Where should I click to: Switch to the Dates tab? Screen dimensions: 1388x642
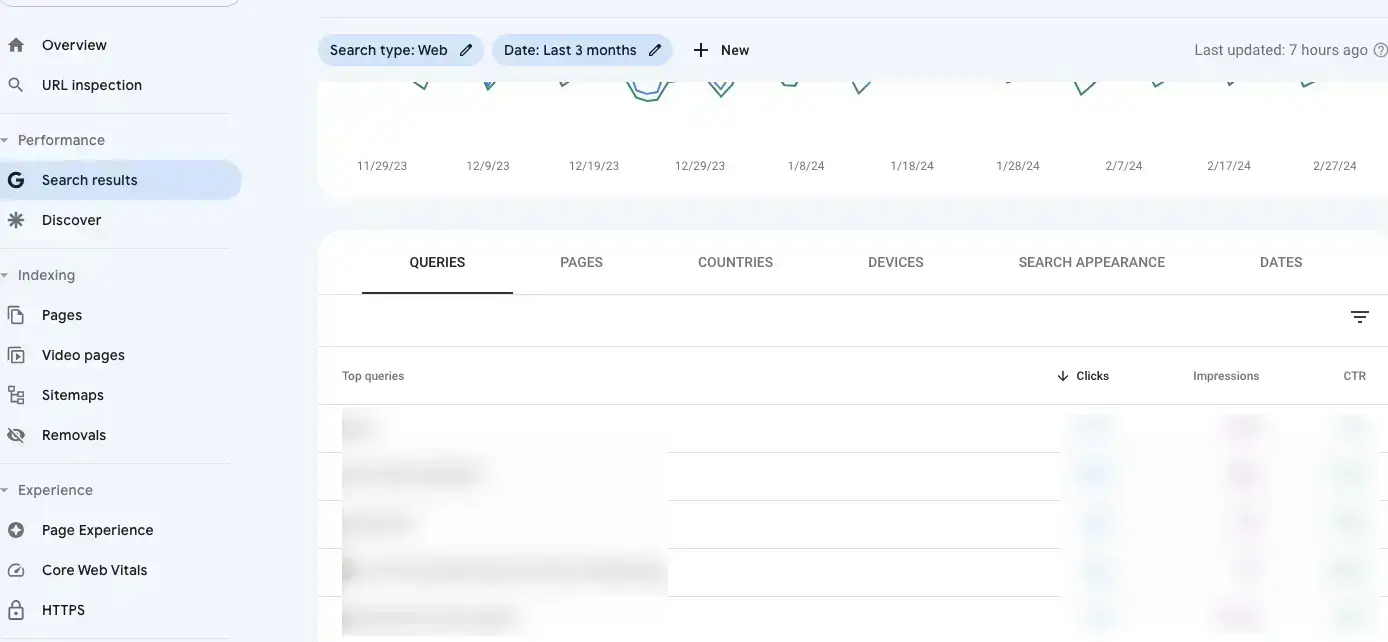(1281, 262)
